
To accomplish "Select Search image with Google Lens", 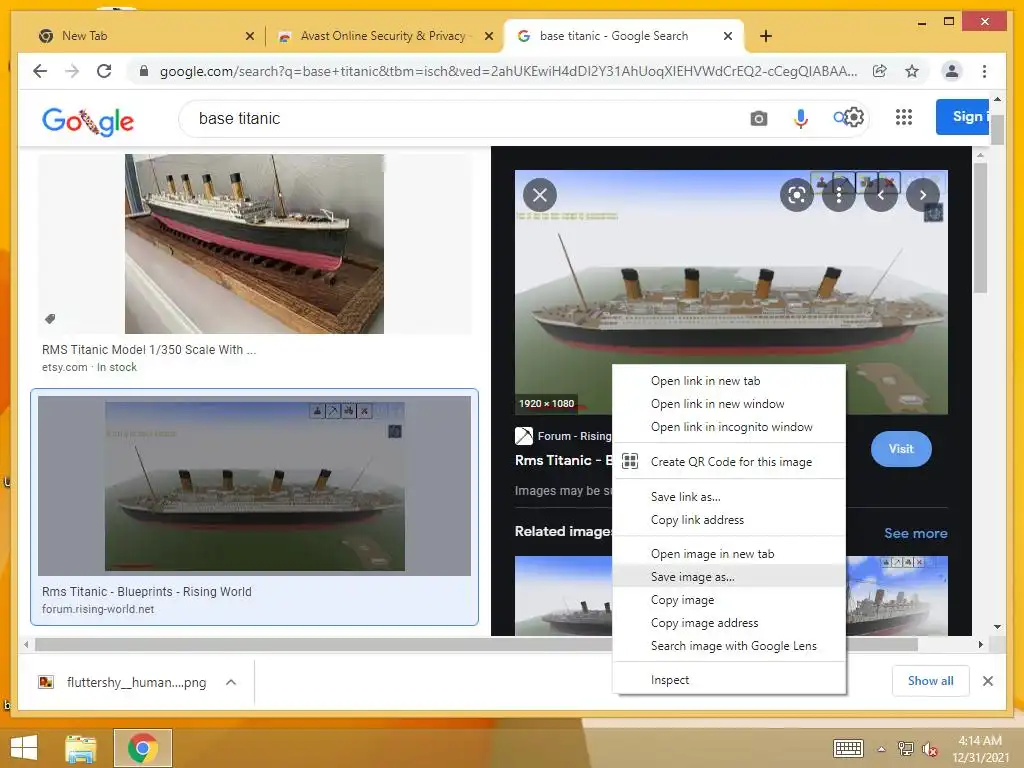I will (729, 646).
